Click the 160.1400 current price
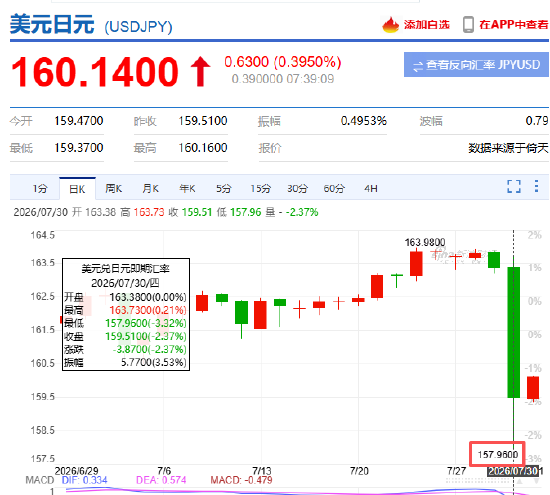 click(x=95, y=72)
